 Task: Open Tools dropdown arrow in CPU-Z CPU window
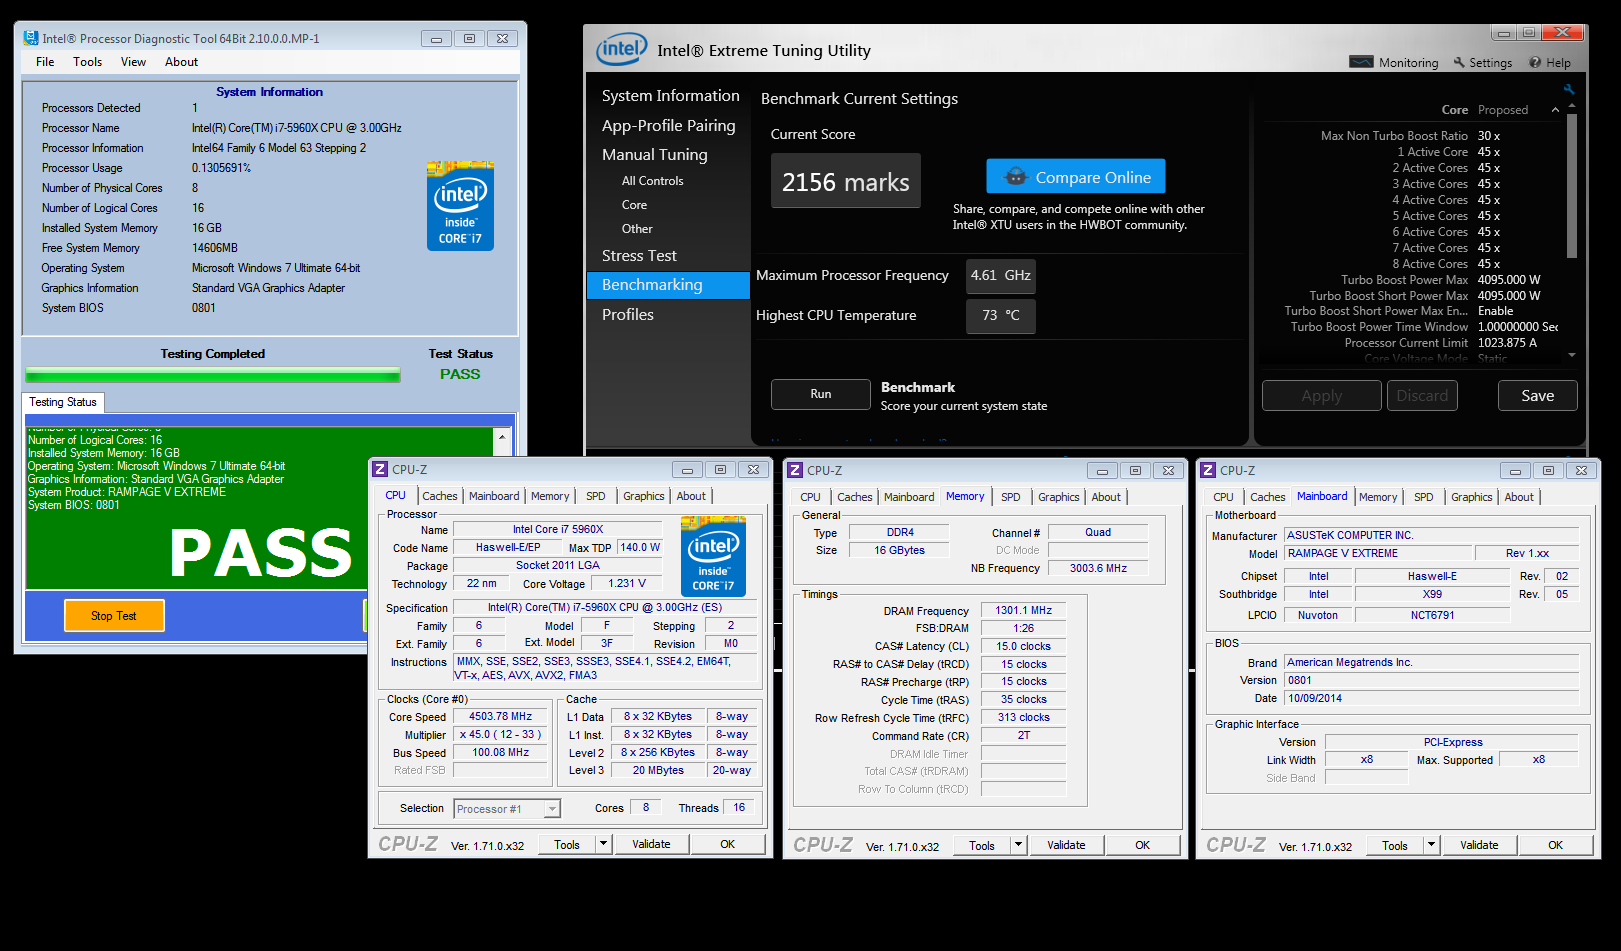(x=603, y=844)
